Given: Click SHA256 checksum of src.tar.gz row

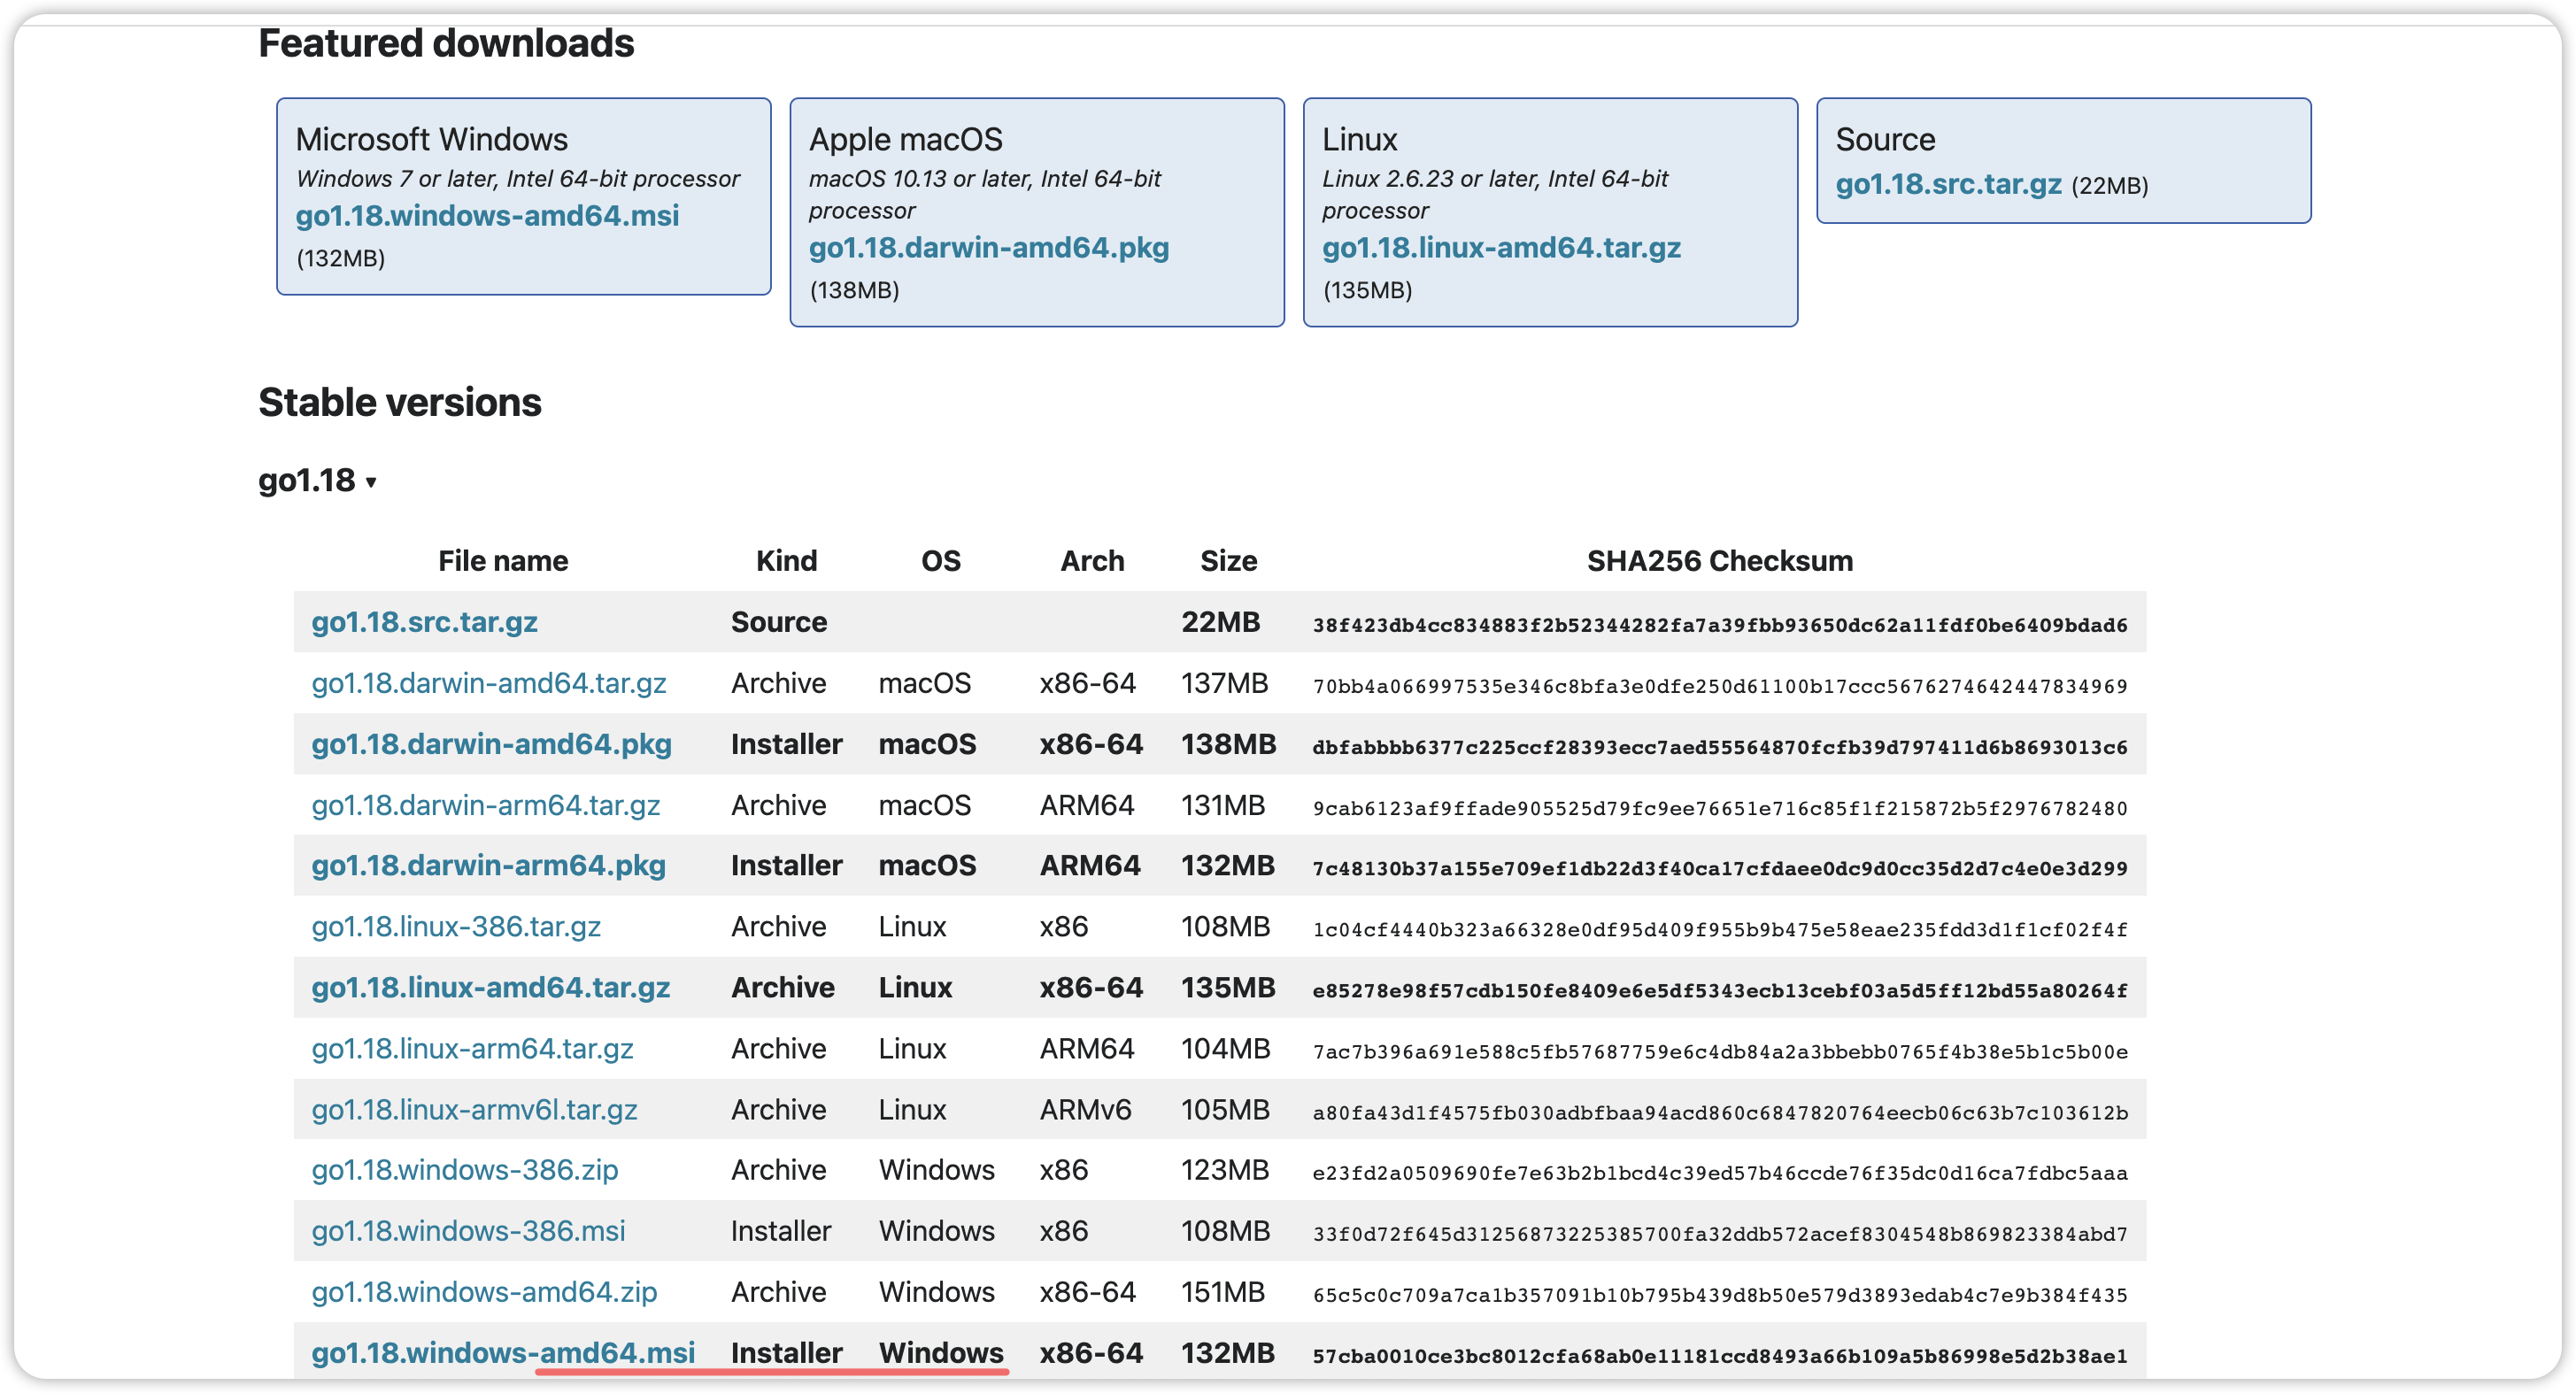Looking at the screenshot, I should click(1719, 625).
